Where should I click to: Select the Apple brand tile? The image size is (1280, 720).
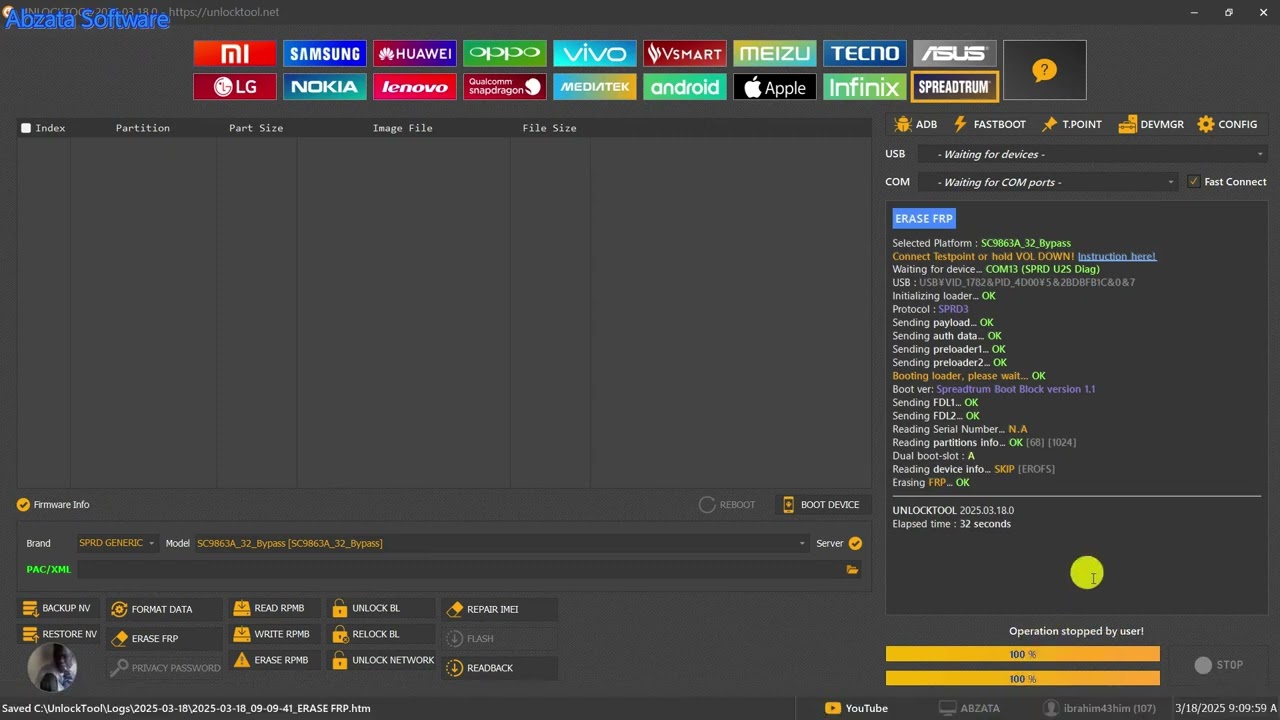[x=775, y=87]
